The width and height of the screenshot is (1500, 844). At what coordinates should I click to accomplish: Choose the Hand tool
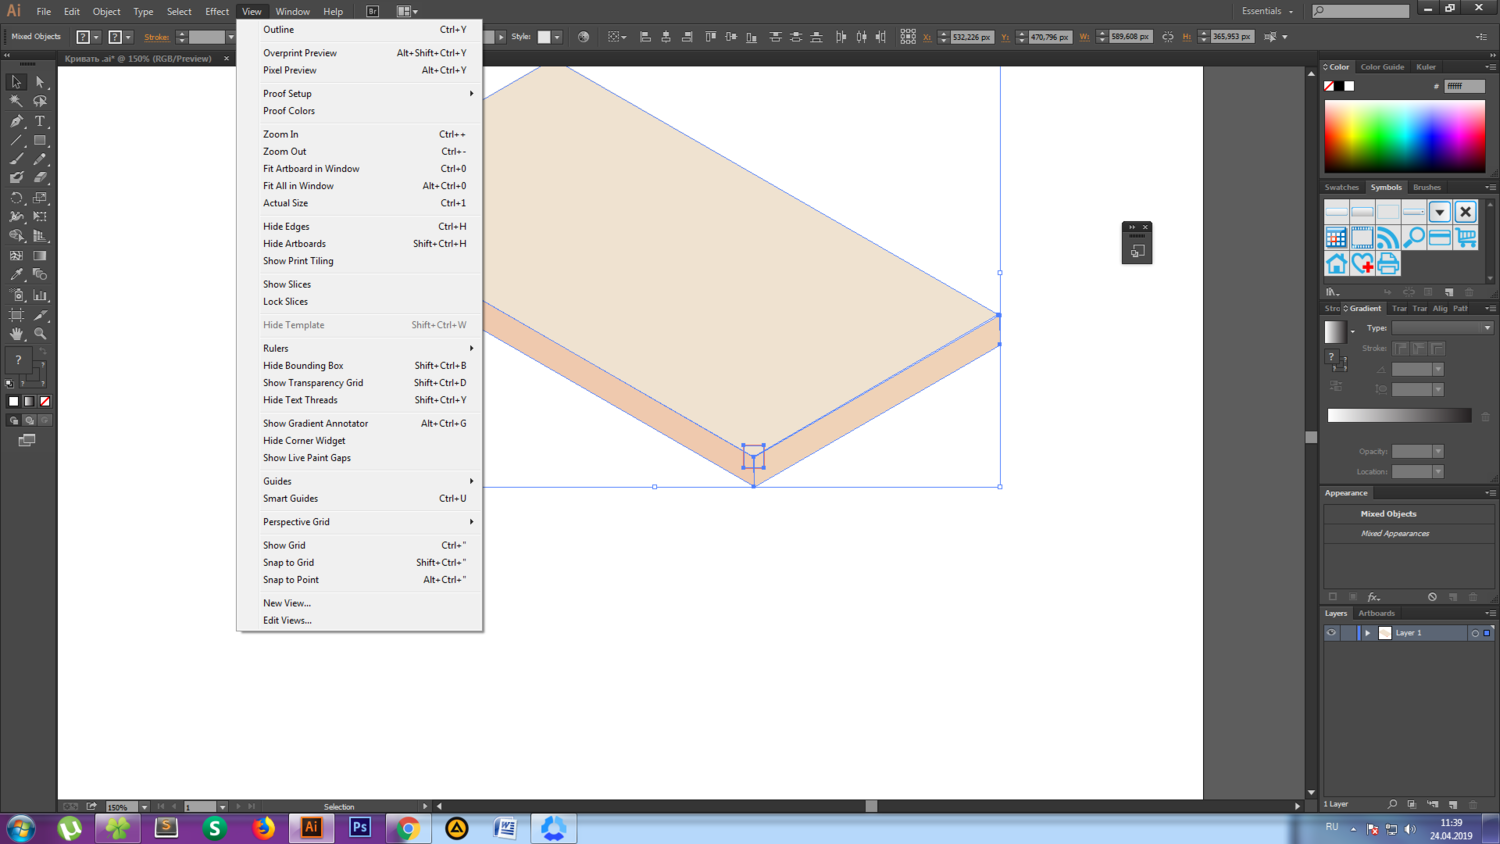tap(16, 334)
